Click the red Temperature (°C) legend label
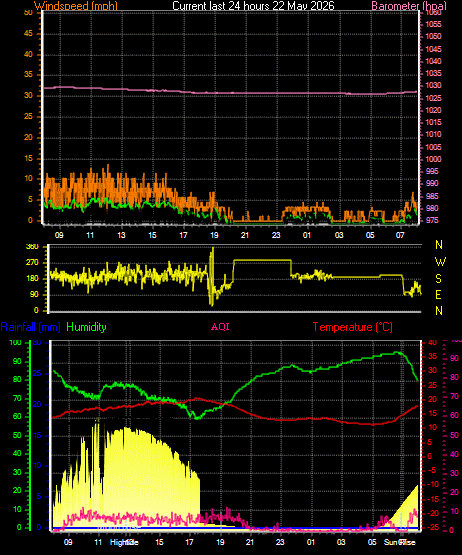Viewport: 462px width, 555px height. (352, 327)
